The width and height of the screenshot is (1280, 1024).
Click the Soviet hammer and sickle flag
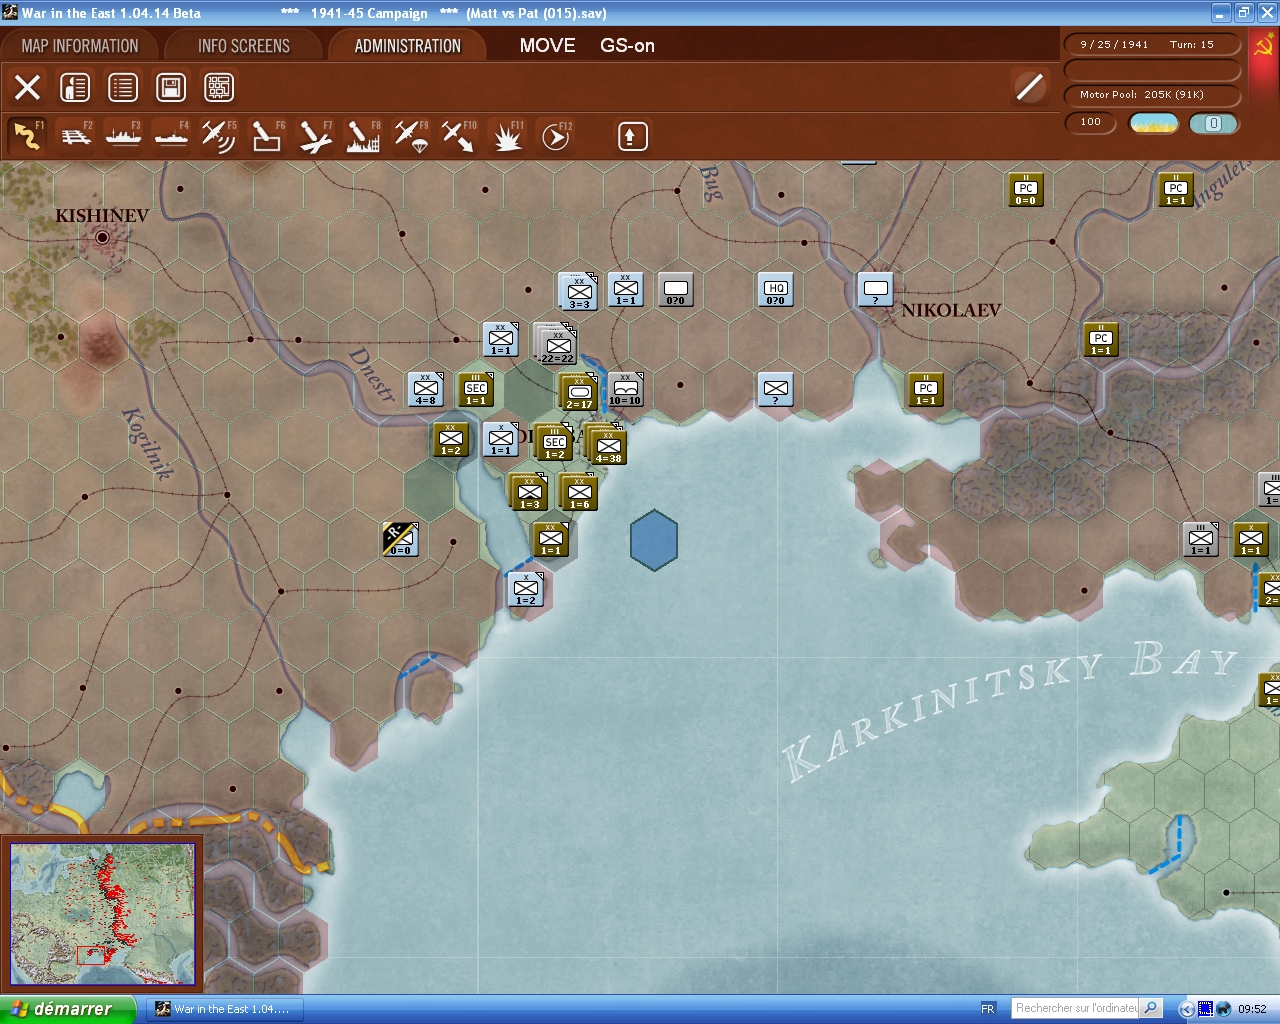(x=1263, y=47)
